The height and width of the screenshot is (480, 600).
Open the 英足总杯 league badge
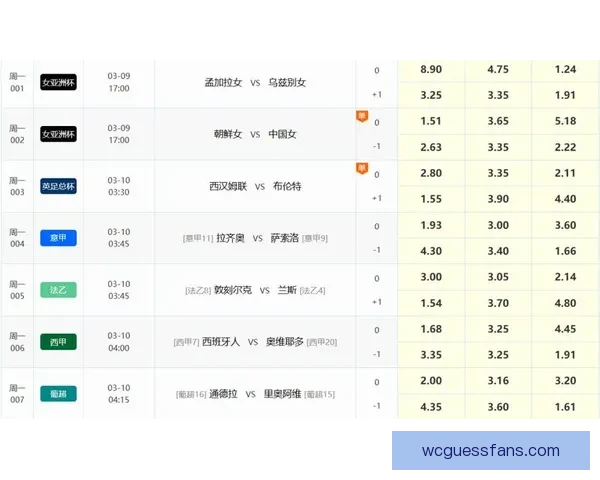point(59,186)
